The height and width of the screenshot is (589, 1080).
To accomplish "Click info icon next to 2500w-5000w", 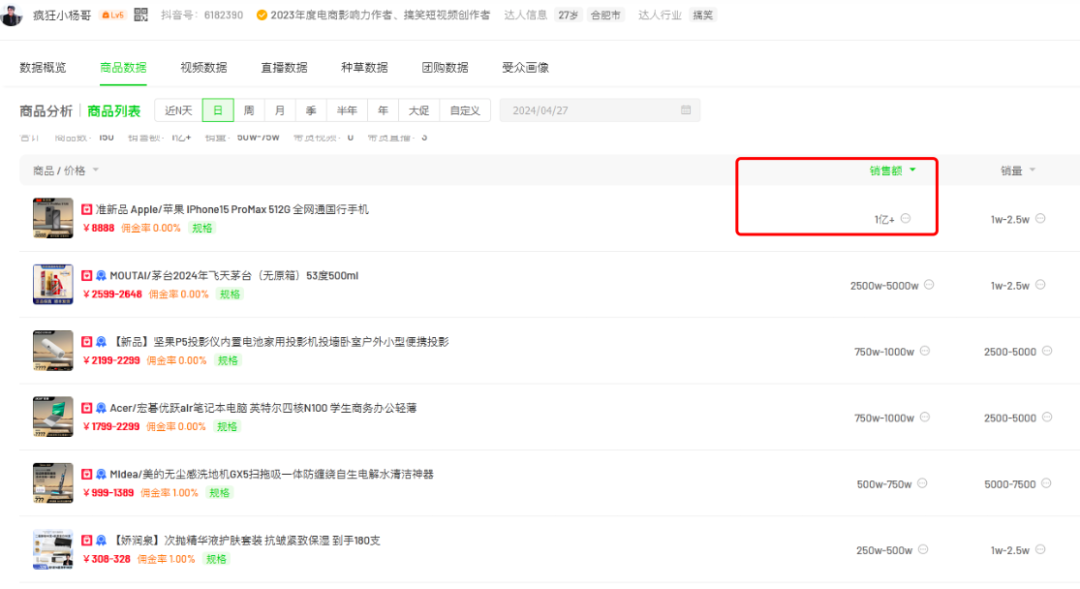I will click(x=928, y=285).
